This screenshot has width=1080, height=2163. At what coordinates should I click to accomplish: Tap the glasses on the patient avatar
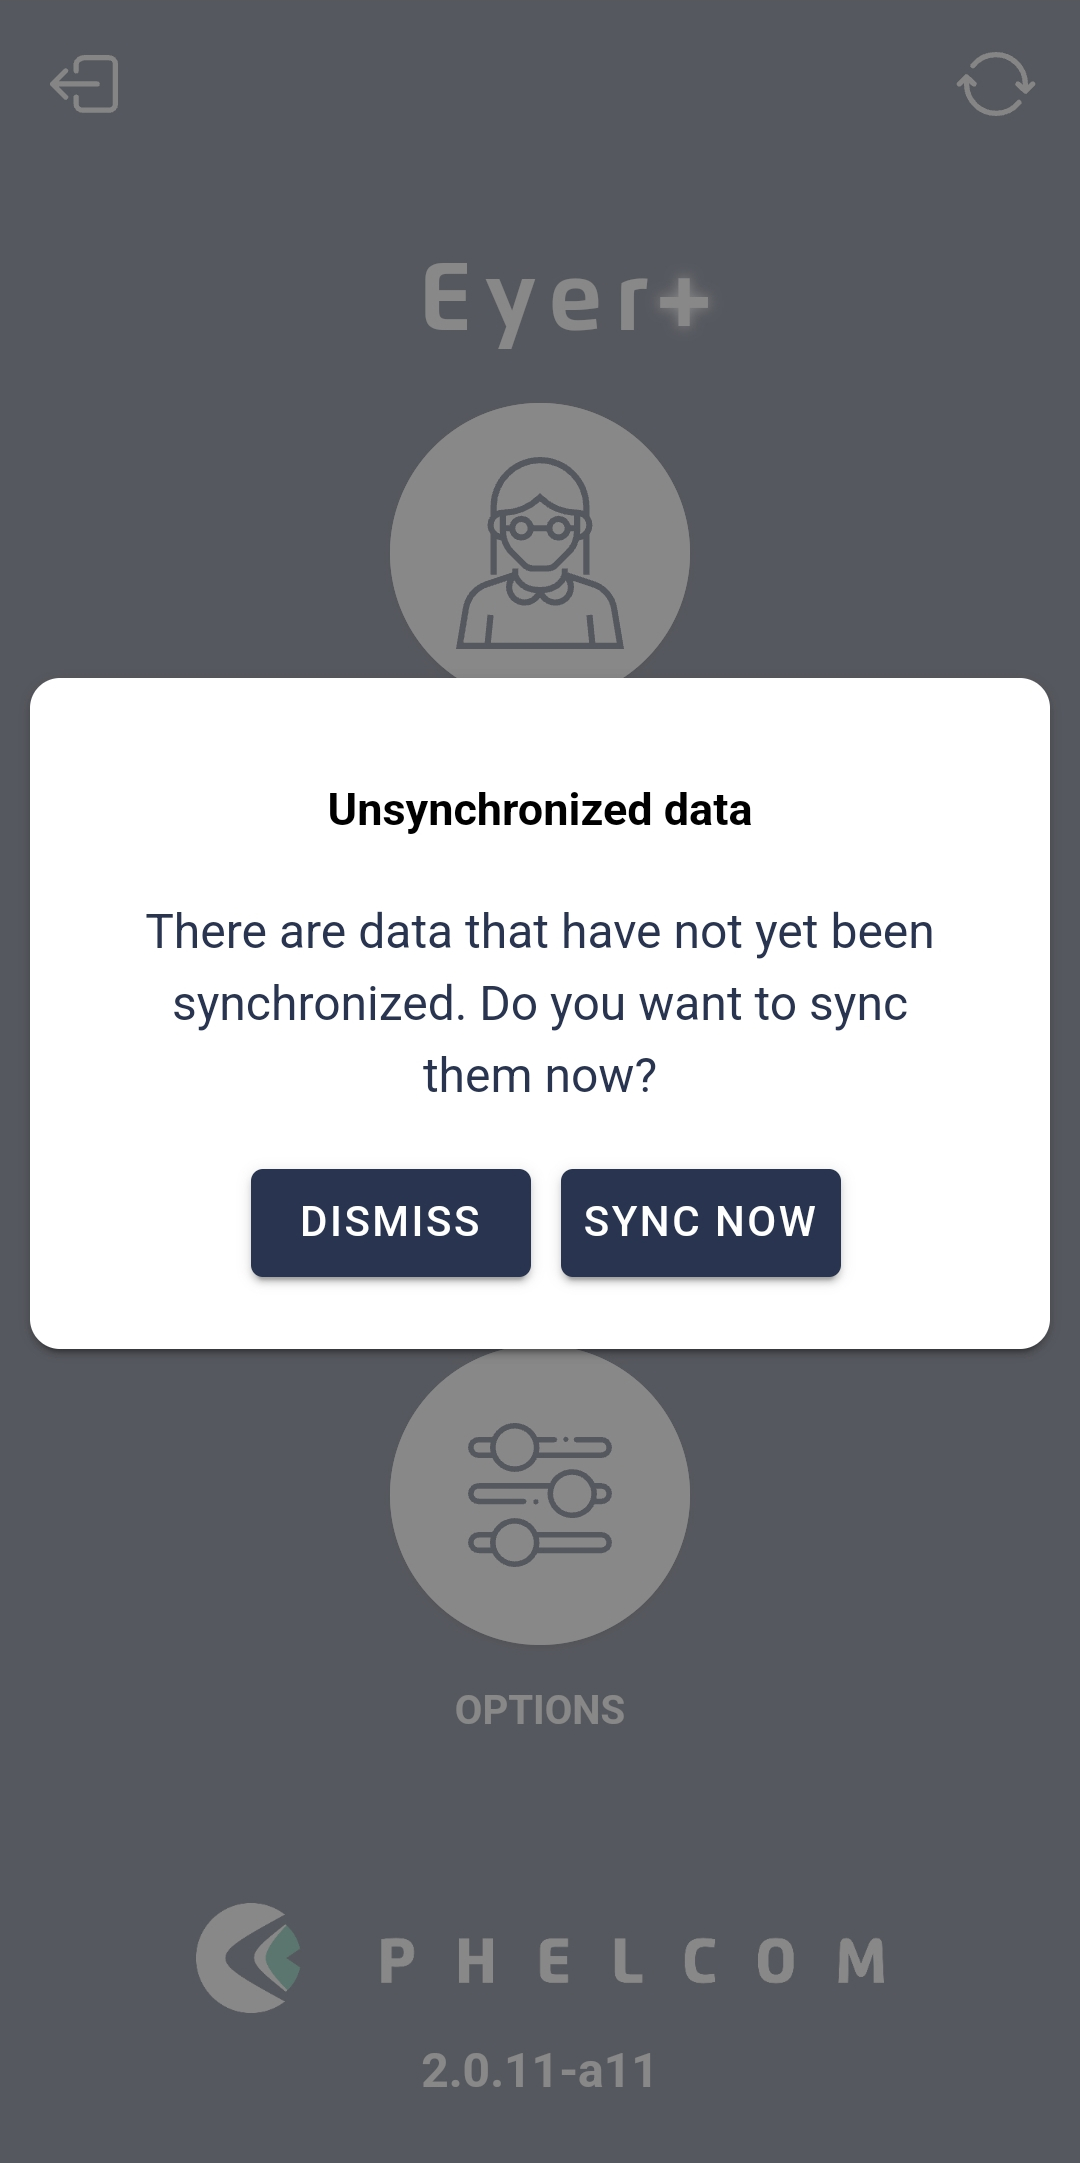tap(540, 525)
